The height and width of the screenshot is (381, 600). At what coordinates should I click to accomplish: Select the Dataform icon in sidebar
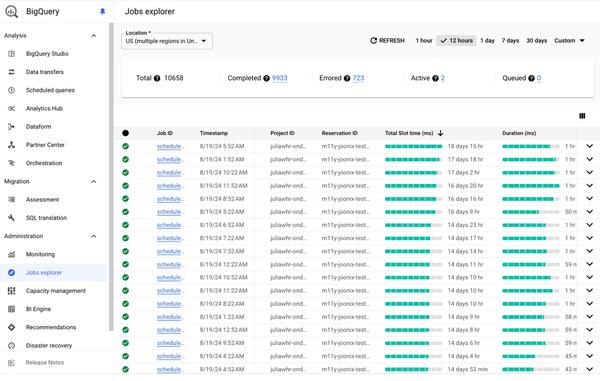click(x=11, y=127)
